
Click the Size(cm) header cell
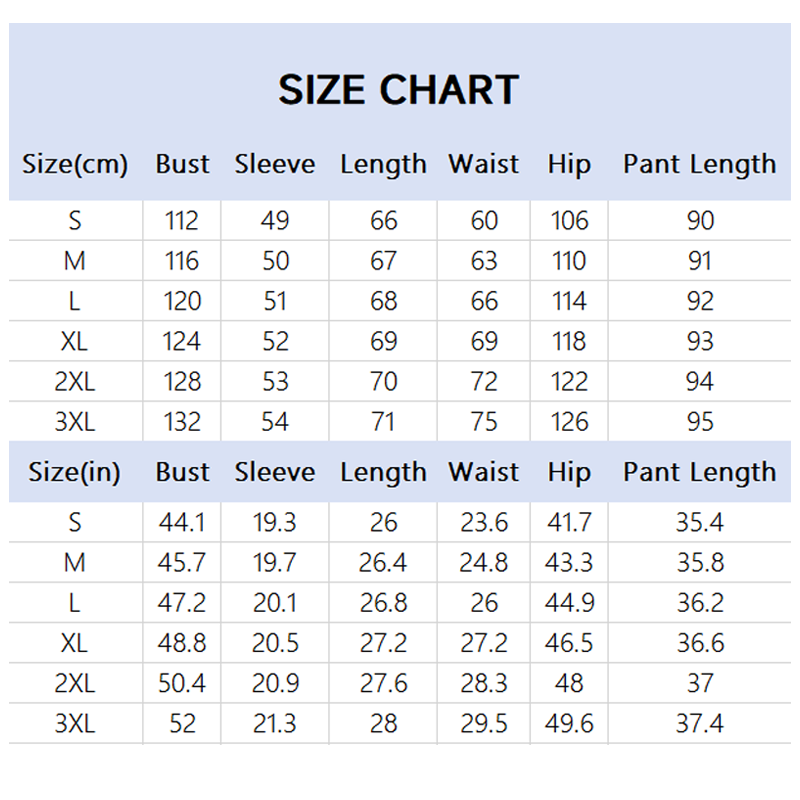[75, 164]
